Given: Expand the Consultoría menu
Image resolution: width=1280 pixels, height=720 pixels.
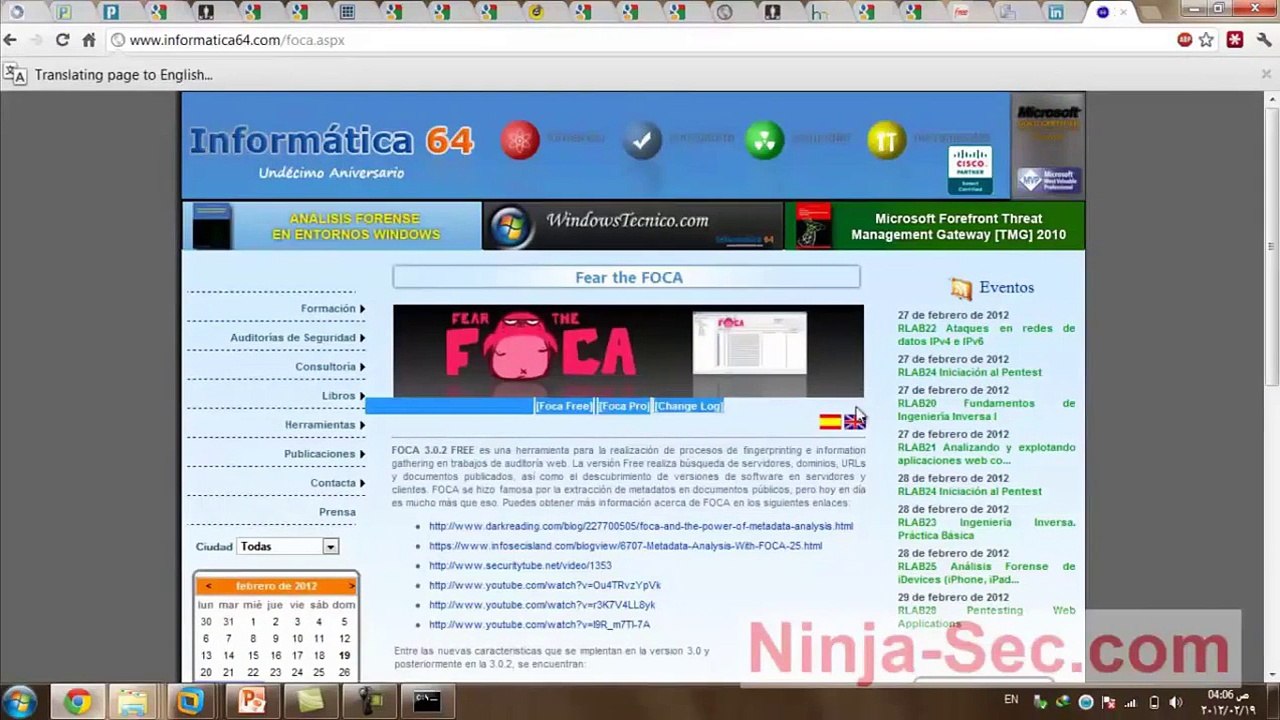Looking at the screenshot, I should click(330, 367).
